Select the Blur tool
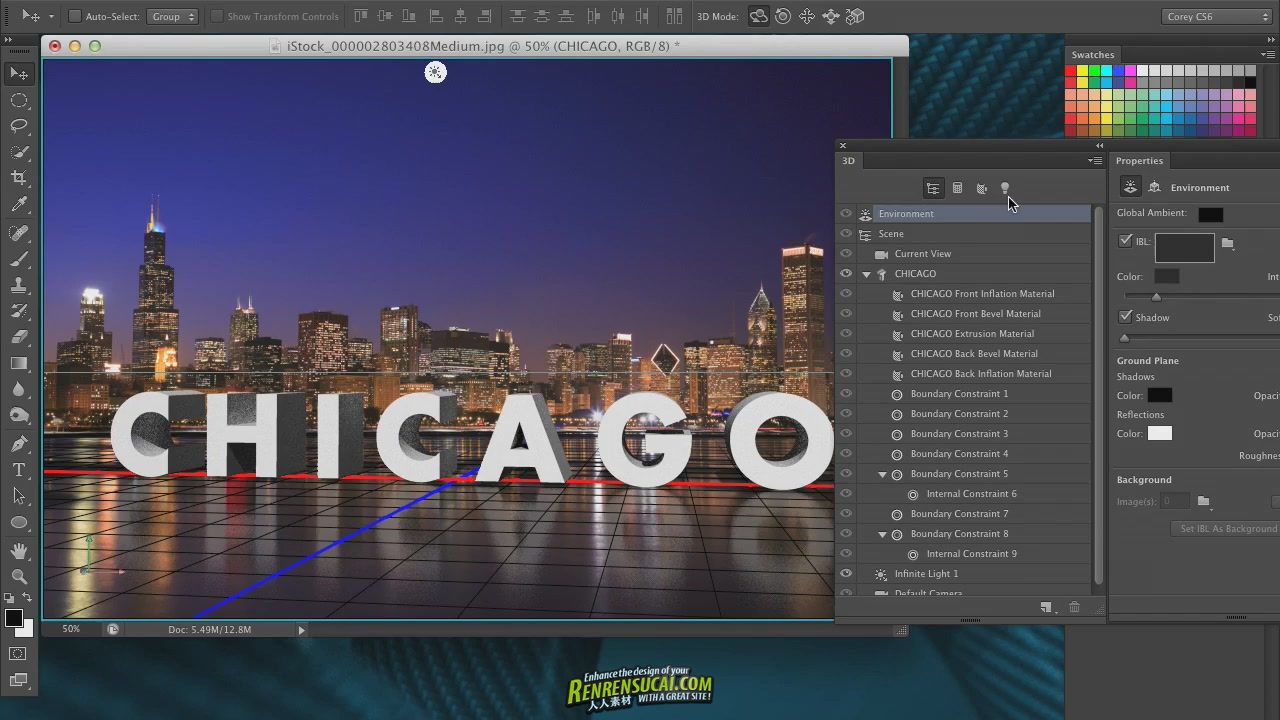Image resolution: width=1280 pixels, height=720 pixels. 19,389
